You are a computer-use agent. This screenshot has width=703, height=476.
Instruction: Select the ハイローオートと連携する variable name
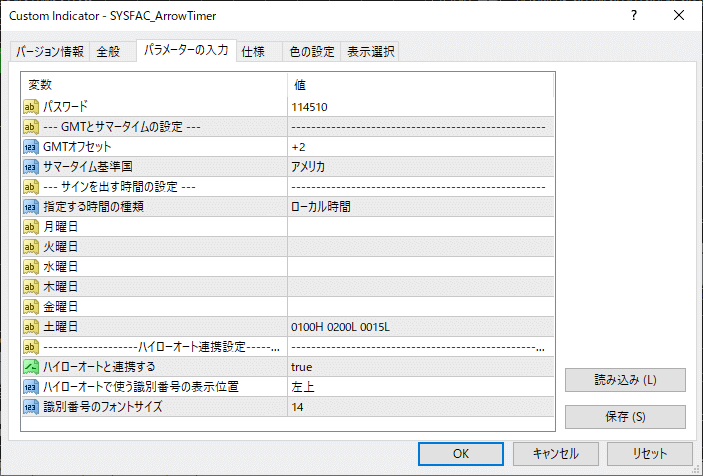tap(99, 367)
